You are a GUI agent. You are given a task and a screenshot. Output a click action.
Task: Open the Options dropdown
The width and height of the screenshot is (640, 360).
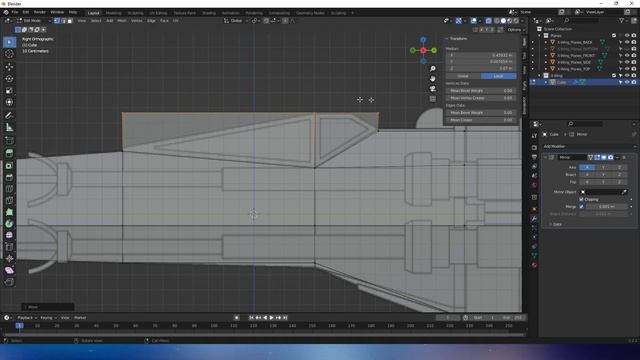point(516,29)
